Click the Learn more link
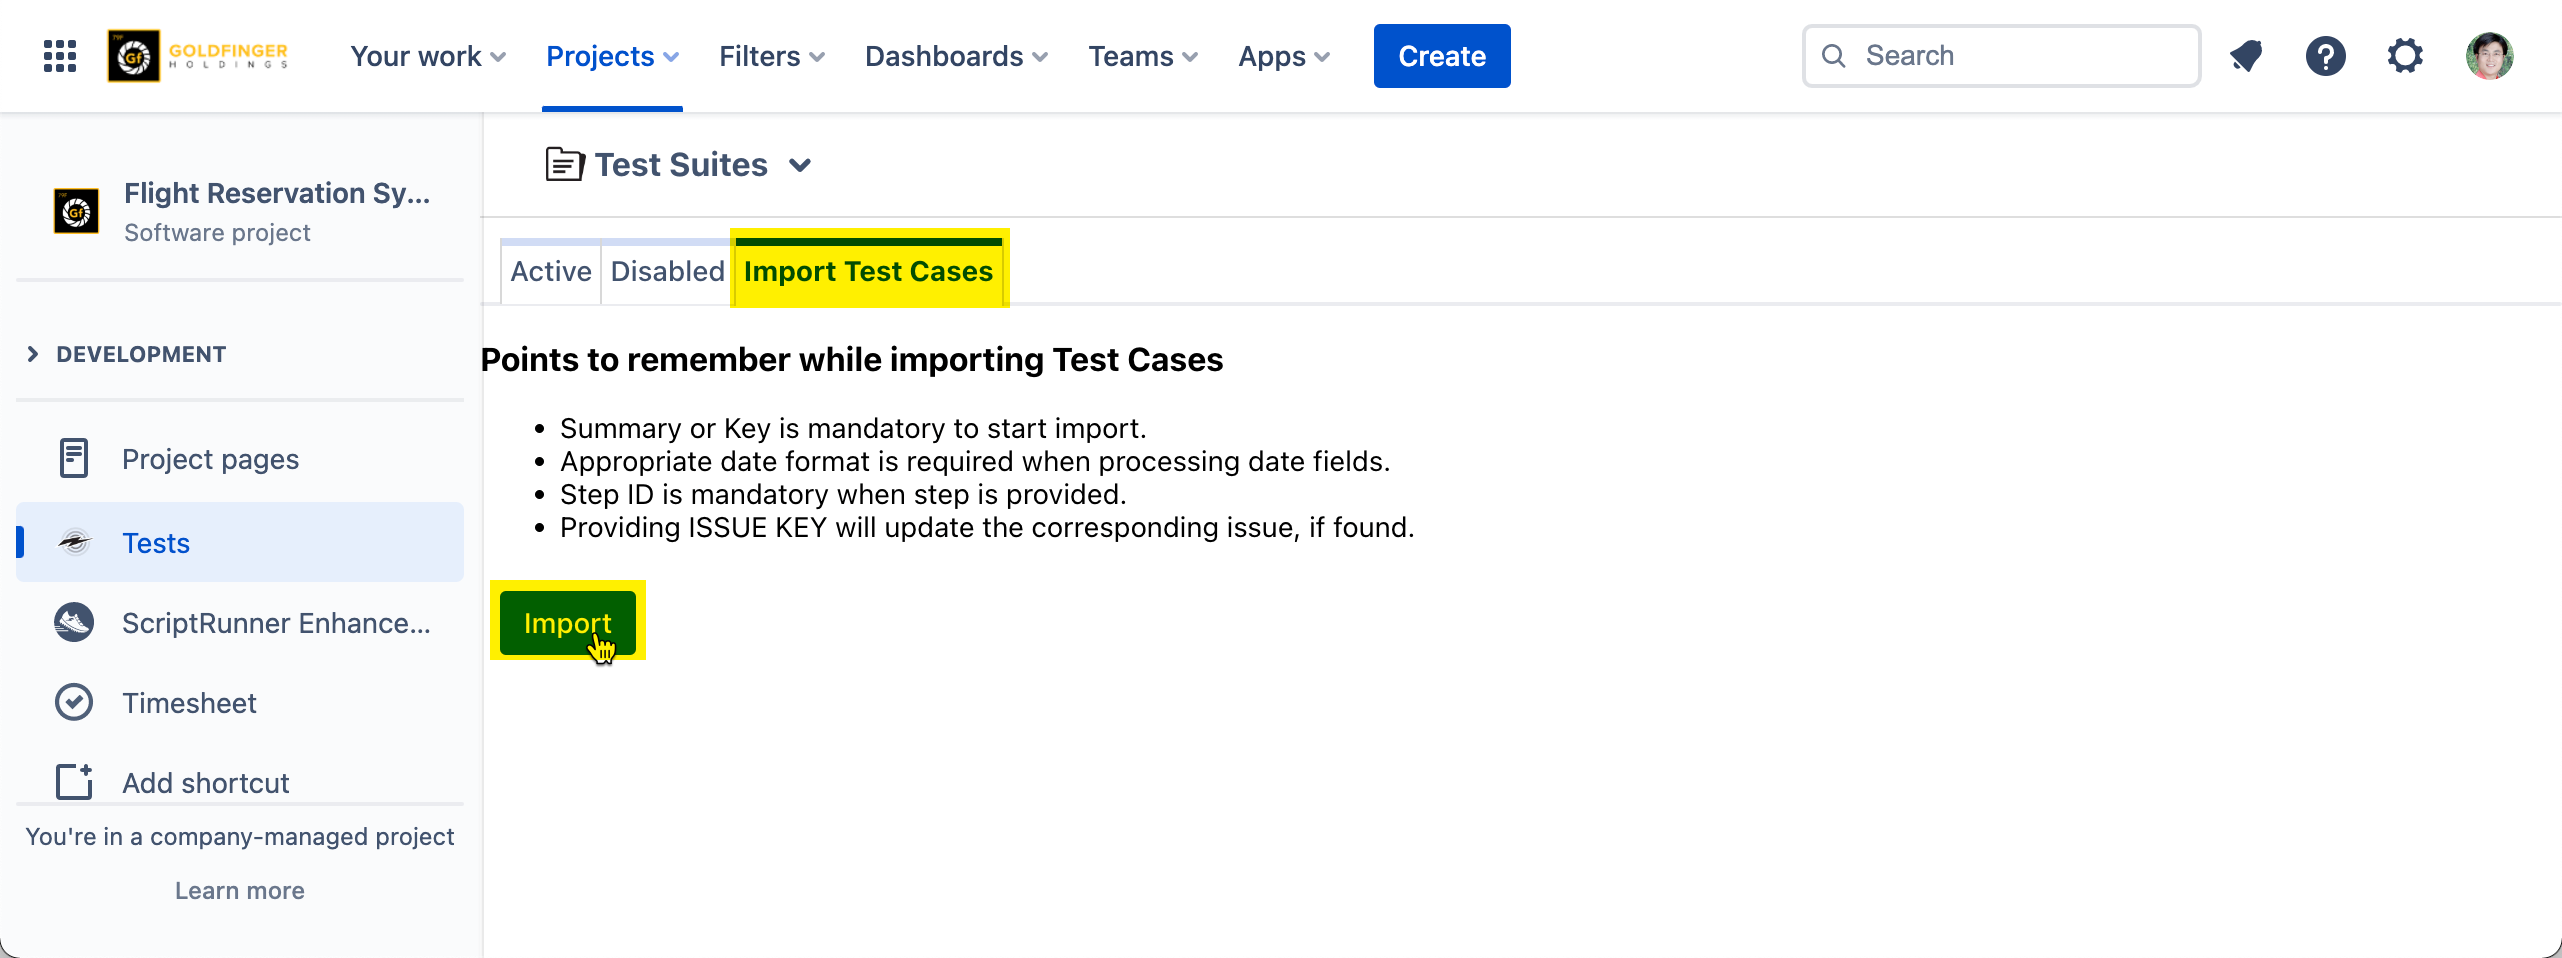The width and height of the screenshot is (2562, 958). (x=239, y=890)
